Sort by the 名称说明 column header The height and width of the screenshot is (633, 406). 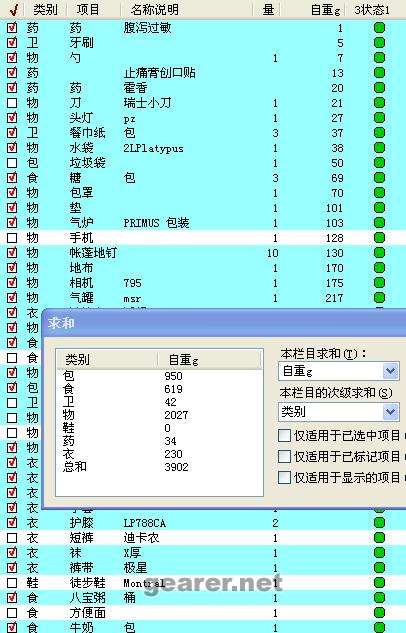[x=154, y=9]
